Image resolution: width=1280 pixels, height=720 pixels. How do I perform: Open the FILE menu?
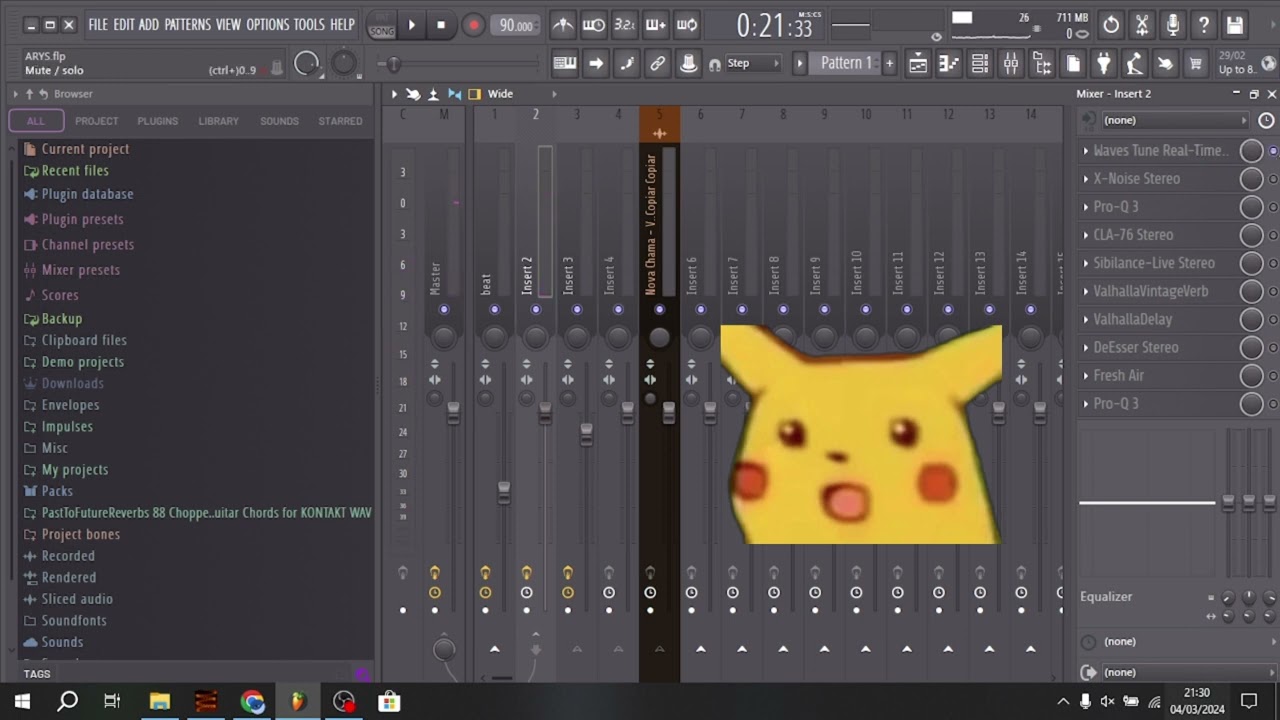click(98, 24)
